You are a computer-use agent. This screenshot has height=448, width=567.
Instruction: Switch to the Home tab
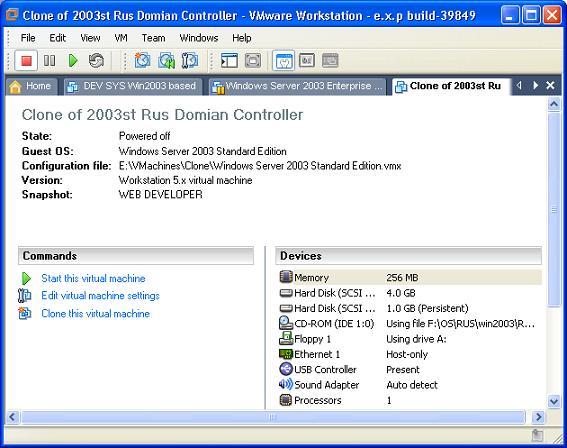[x=31, y=86]
